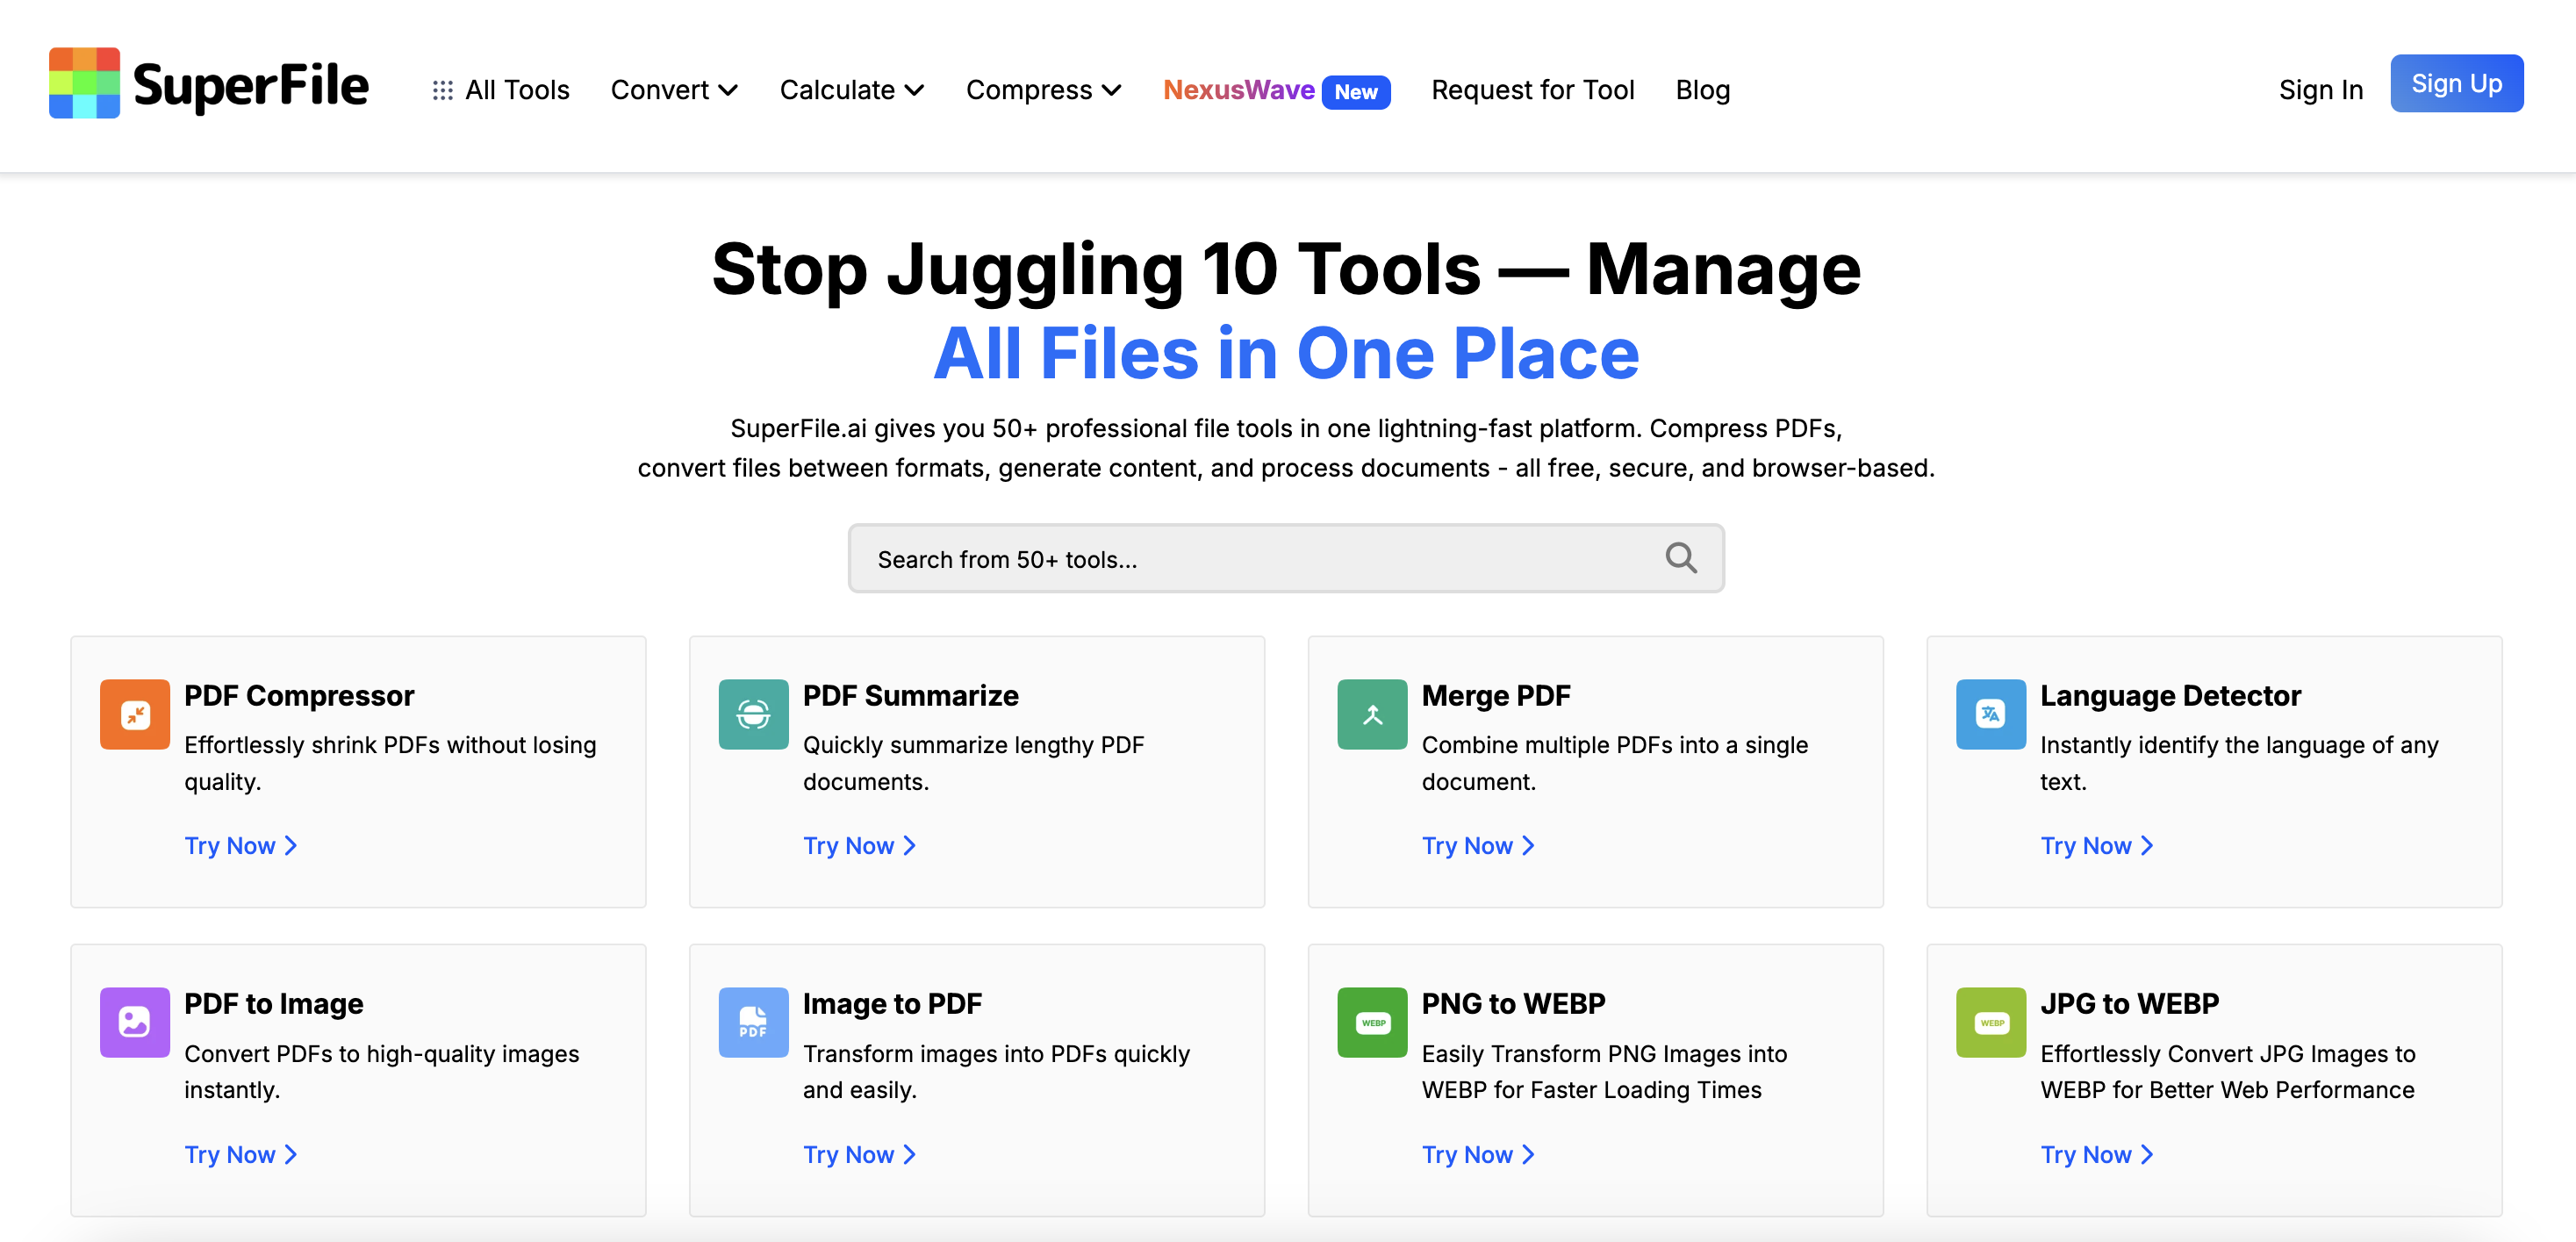Select the Image to PDF document icon

pyautogui.click(x=753, y=1022)
